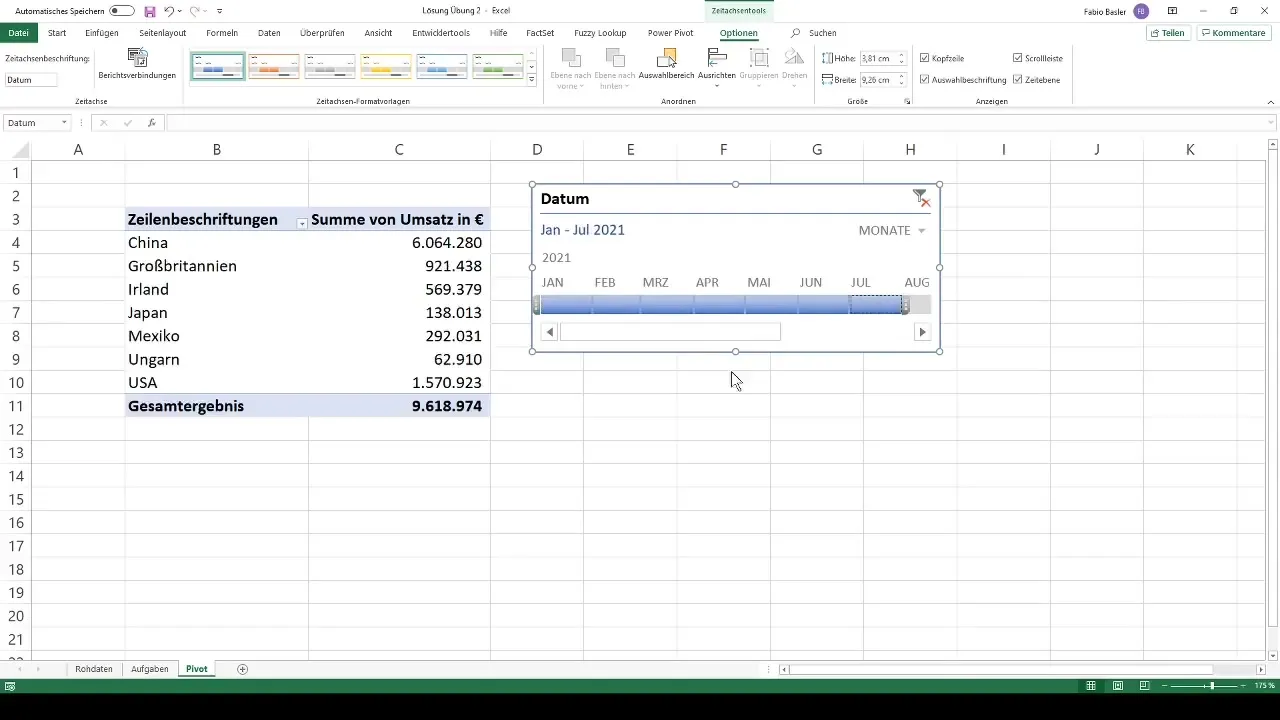Image resolution: width=1280 pixels, height=720 pixels.
Task: Decrease the Breite spinner down arrow
Action: pos(902,83)
